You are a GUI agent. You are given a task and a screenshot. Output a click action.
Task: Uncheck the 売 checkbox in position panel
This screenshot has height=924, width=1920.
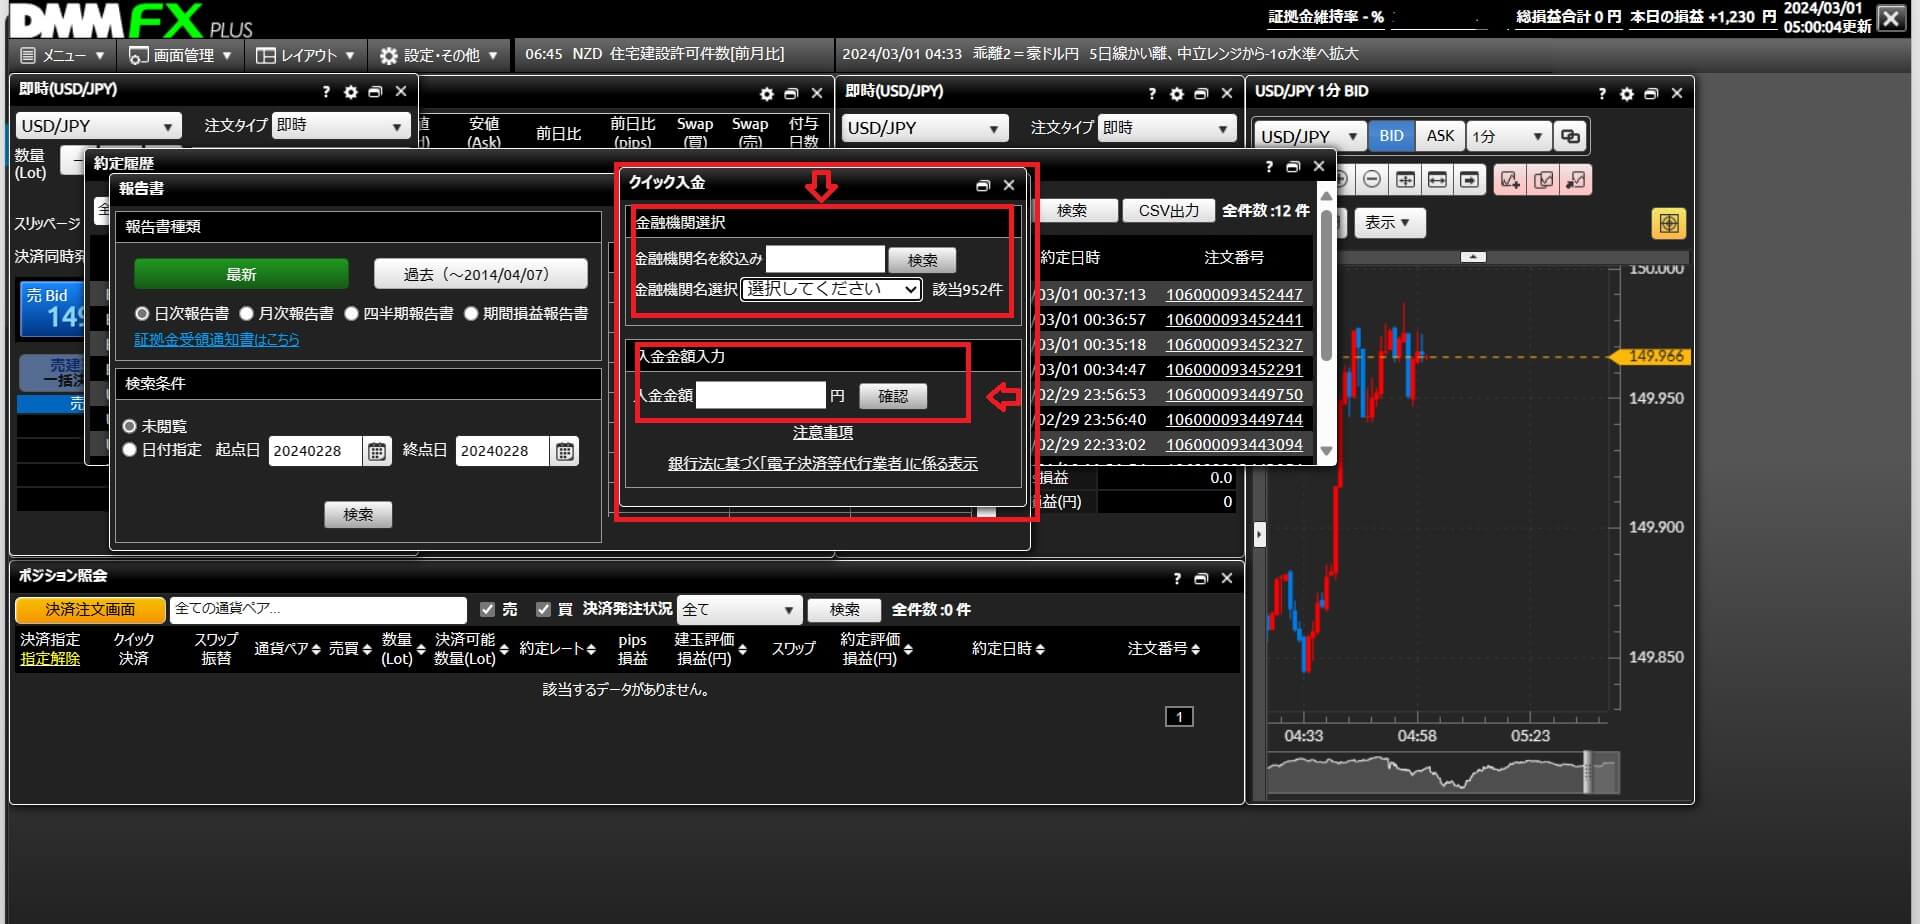pyautogui.click(x=488, y=609)
